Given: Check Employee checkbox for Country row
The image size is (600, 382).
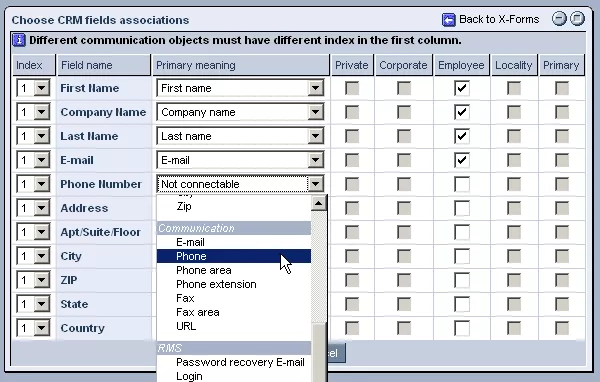Looking at the screenshot, I should coord(462,328).
